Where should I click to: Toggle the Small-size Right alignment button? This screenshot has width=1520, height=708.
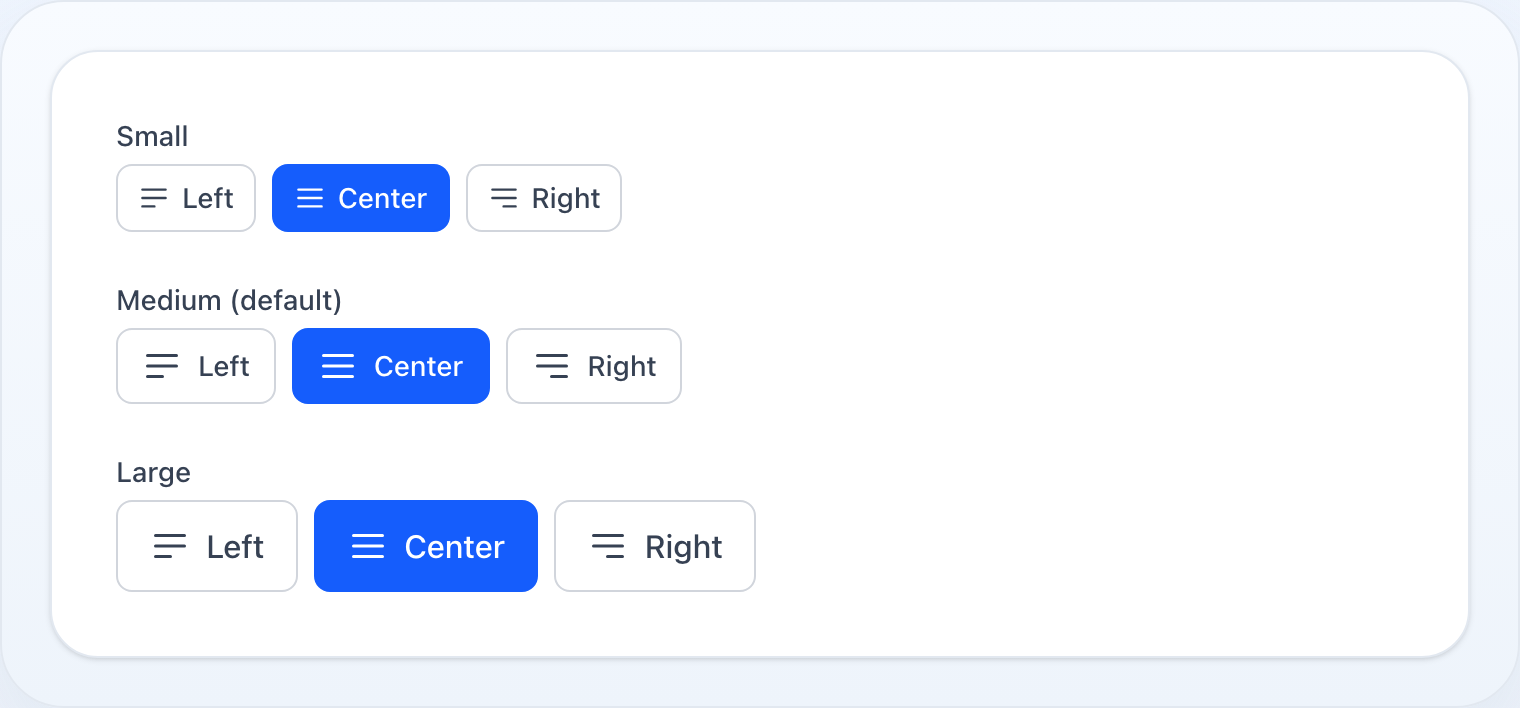[x=544, y=198]
